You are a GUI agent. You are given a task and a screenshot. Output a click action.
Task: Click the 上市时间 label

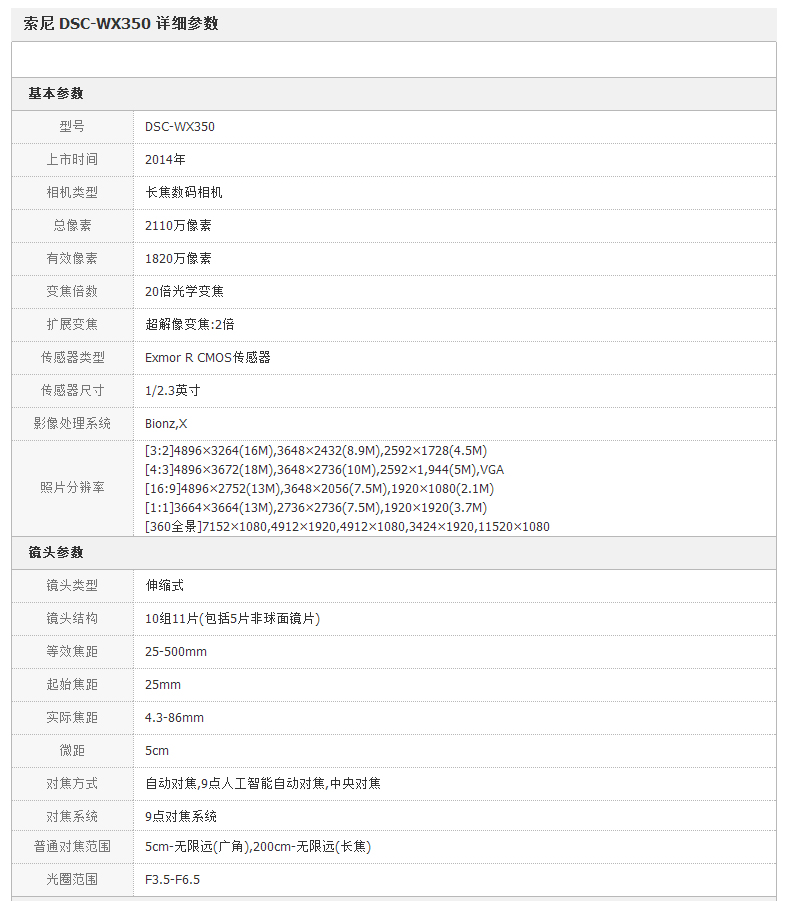72,159
